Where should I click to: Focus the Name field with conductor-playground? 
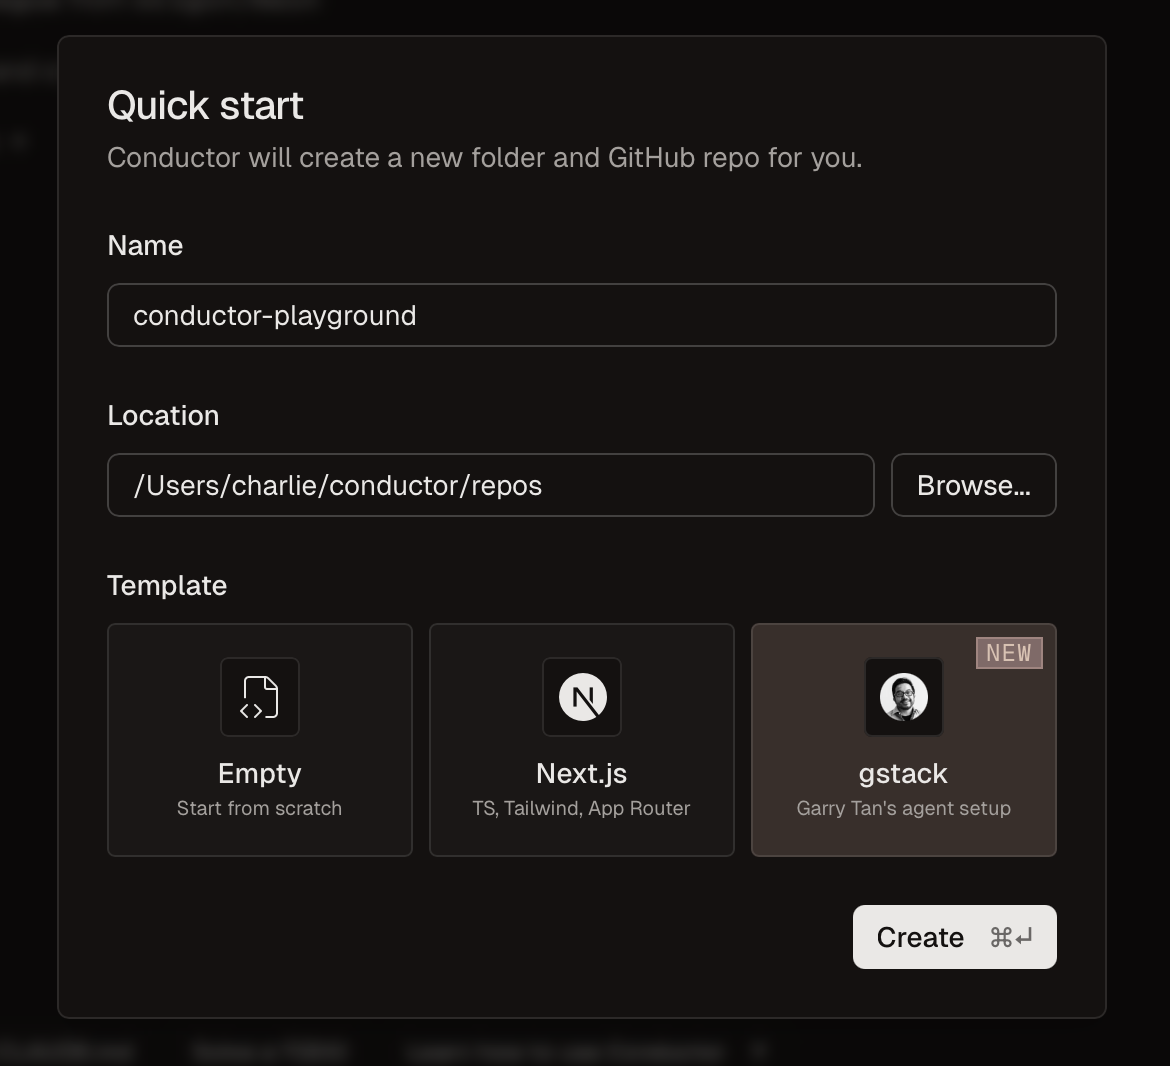coord(581,315)
